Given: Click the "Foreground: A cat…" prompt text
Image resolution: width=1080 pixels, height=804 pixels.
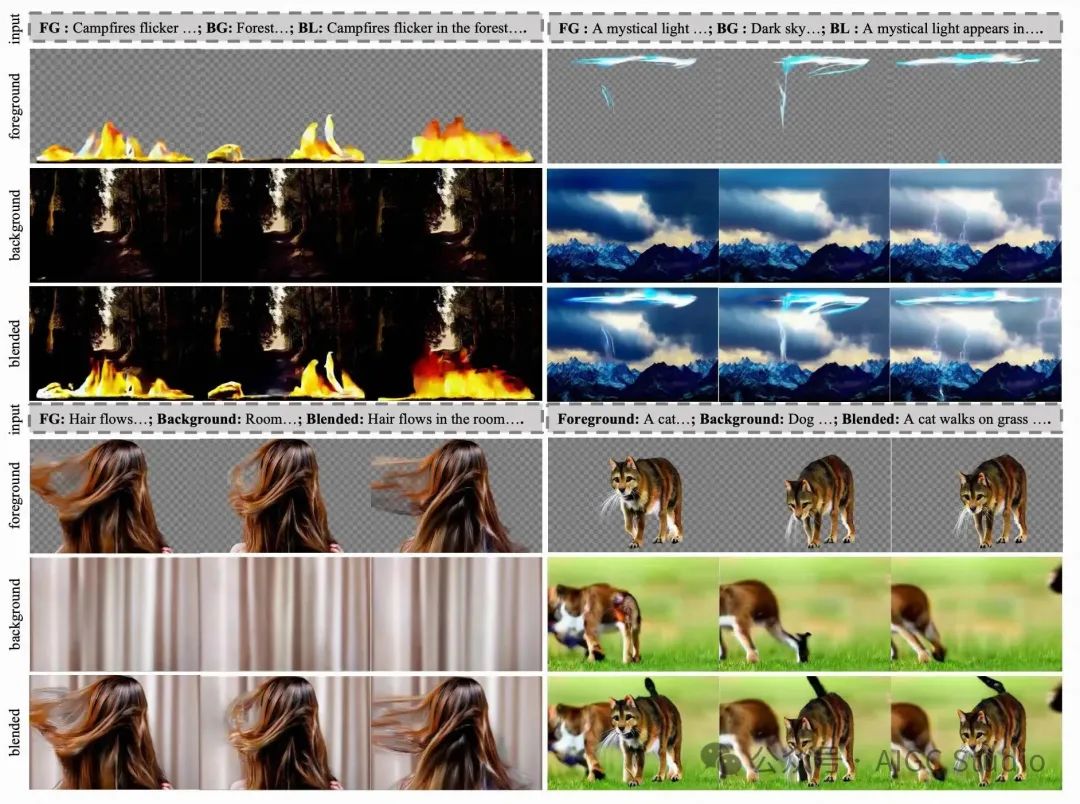Looking at the screenshot, I should point(625,419).
